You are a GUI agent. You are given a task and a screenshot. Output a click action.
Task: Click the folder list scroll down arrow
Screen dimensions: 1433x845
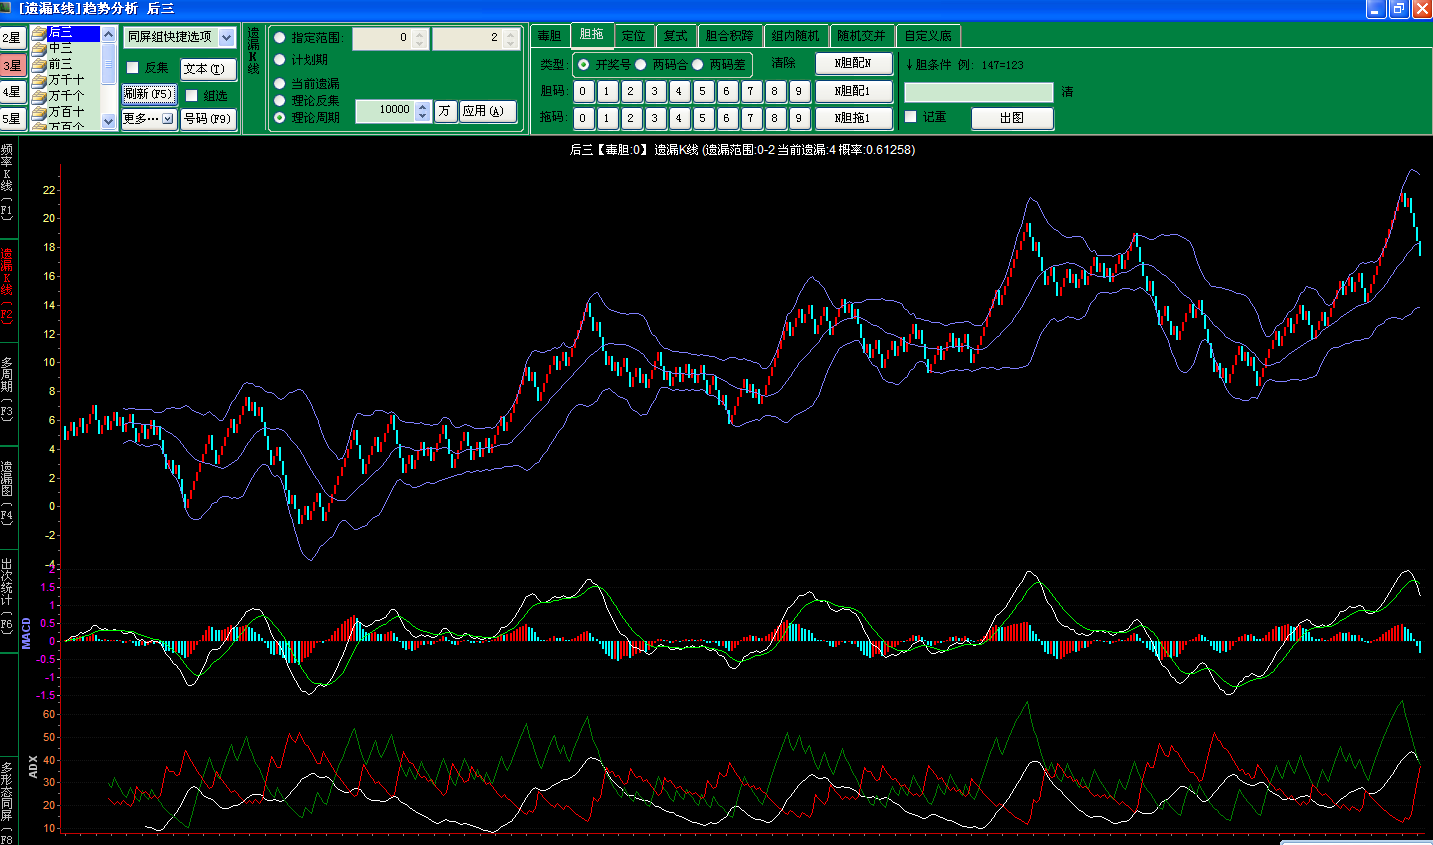pyautogui.click(x=109, y=121)
